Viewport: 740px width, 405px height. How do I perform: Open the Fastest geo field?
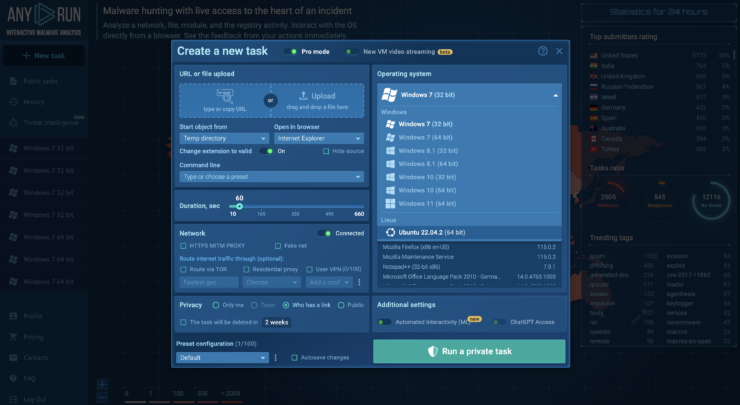click(209, 282)
